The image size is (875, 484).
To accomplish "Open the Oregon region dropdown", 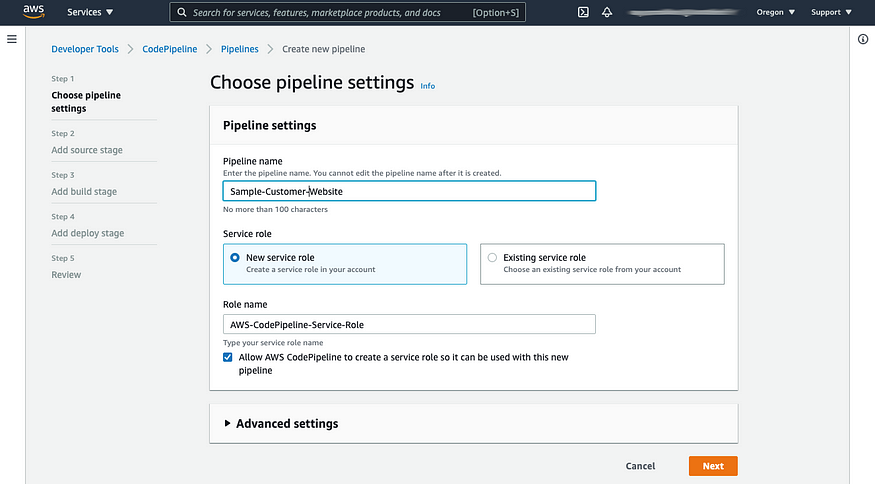I will click(776, 12).
